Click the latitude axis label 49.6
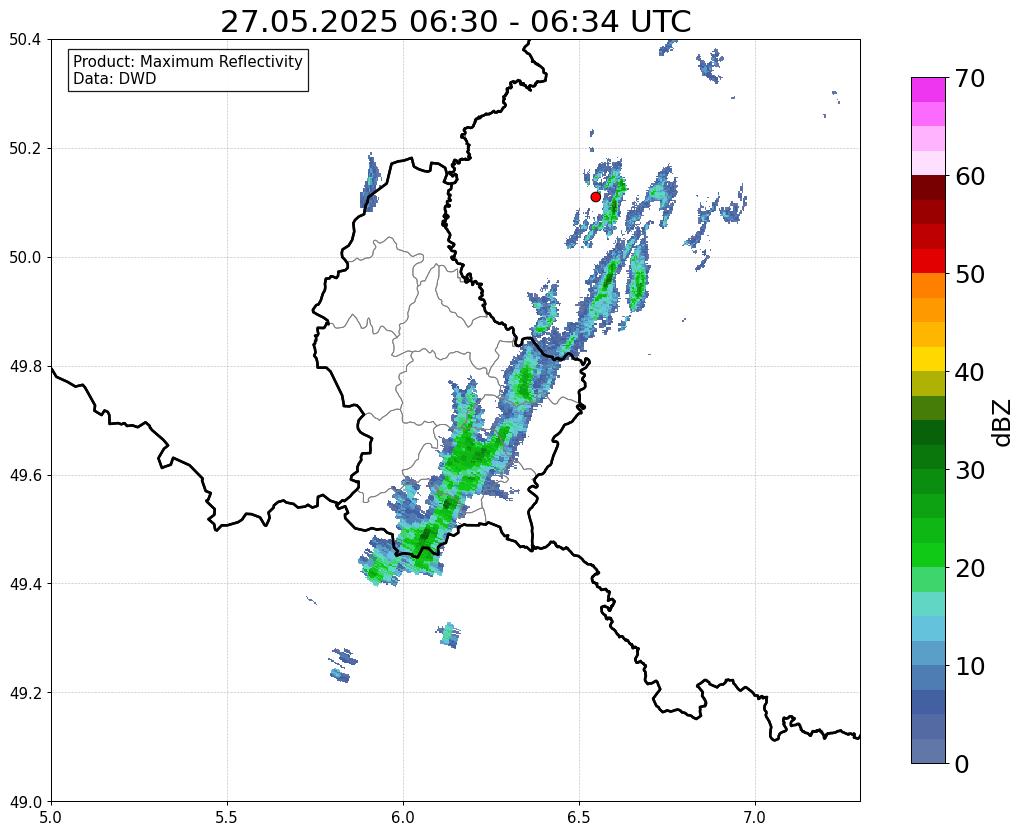1023x834 pixels. pos(25,475)
